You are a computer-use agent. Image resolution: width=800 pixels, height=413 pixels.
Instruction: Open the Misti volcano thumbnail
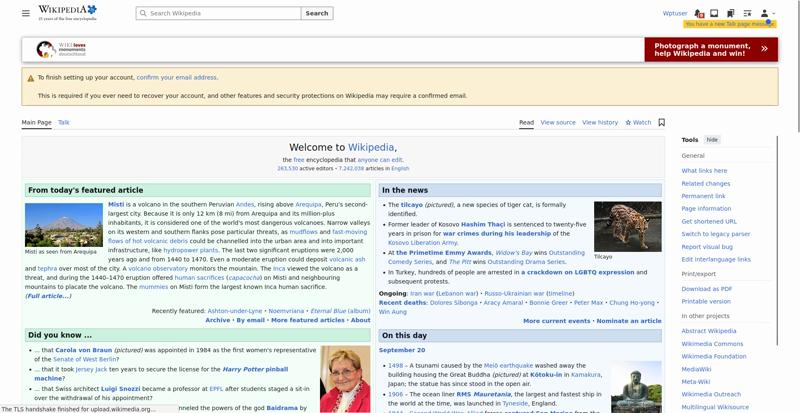64,225
